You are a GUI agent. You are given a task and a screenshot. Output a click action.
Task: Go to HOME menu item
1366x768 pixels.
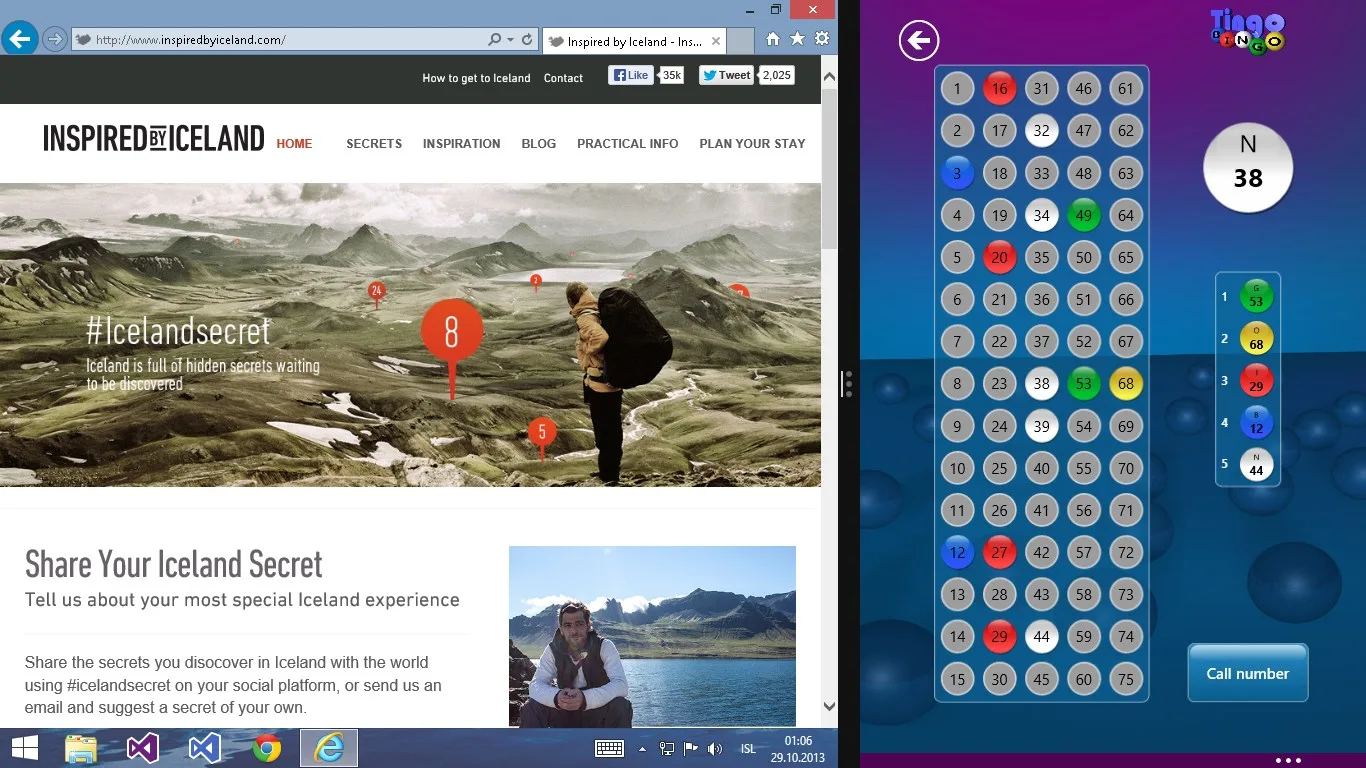294,144
